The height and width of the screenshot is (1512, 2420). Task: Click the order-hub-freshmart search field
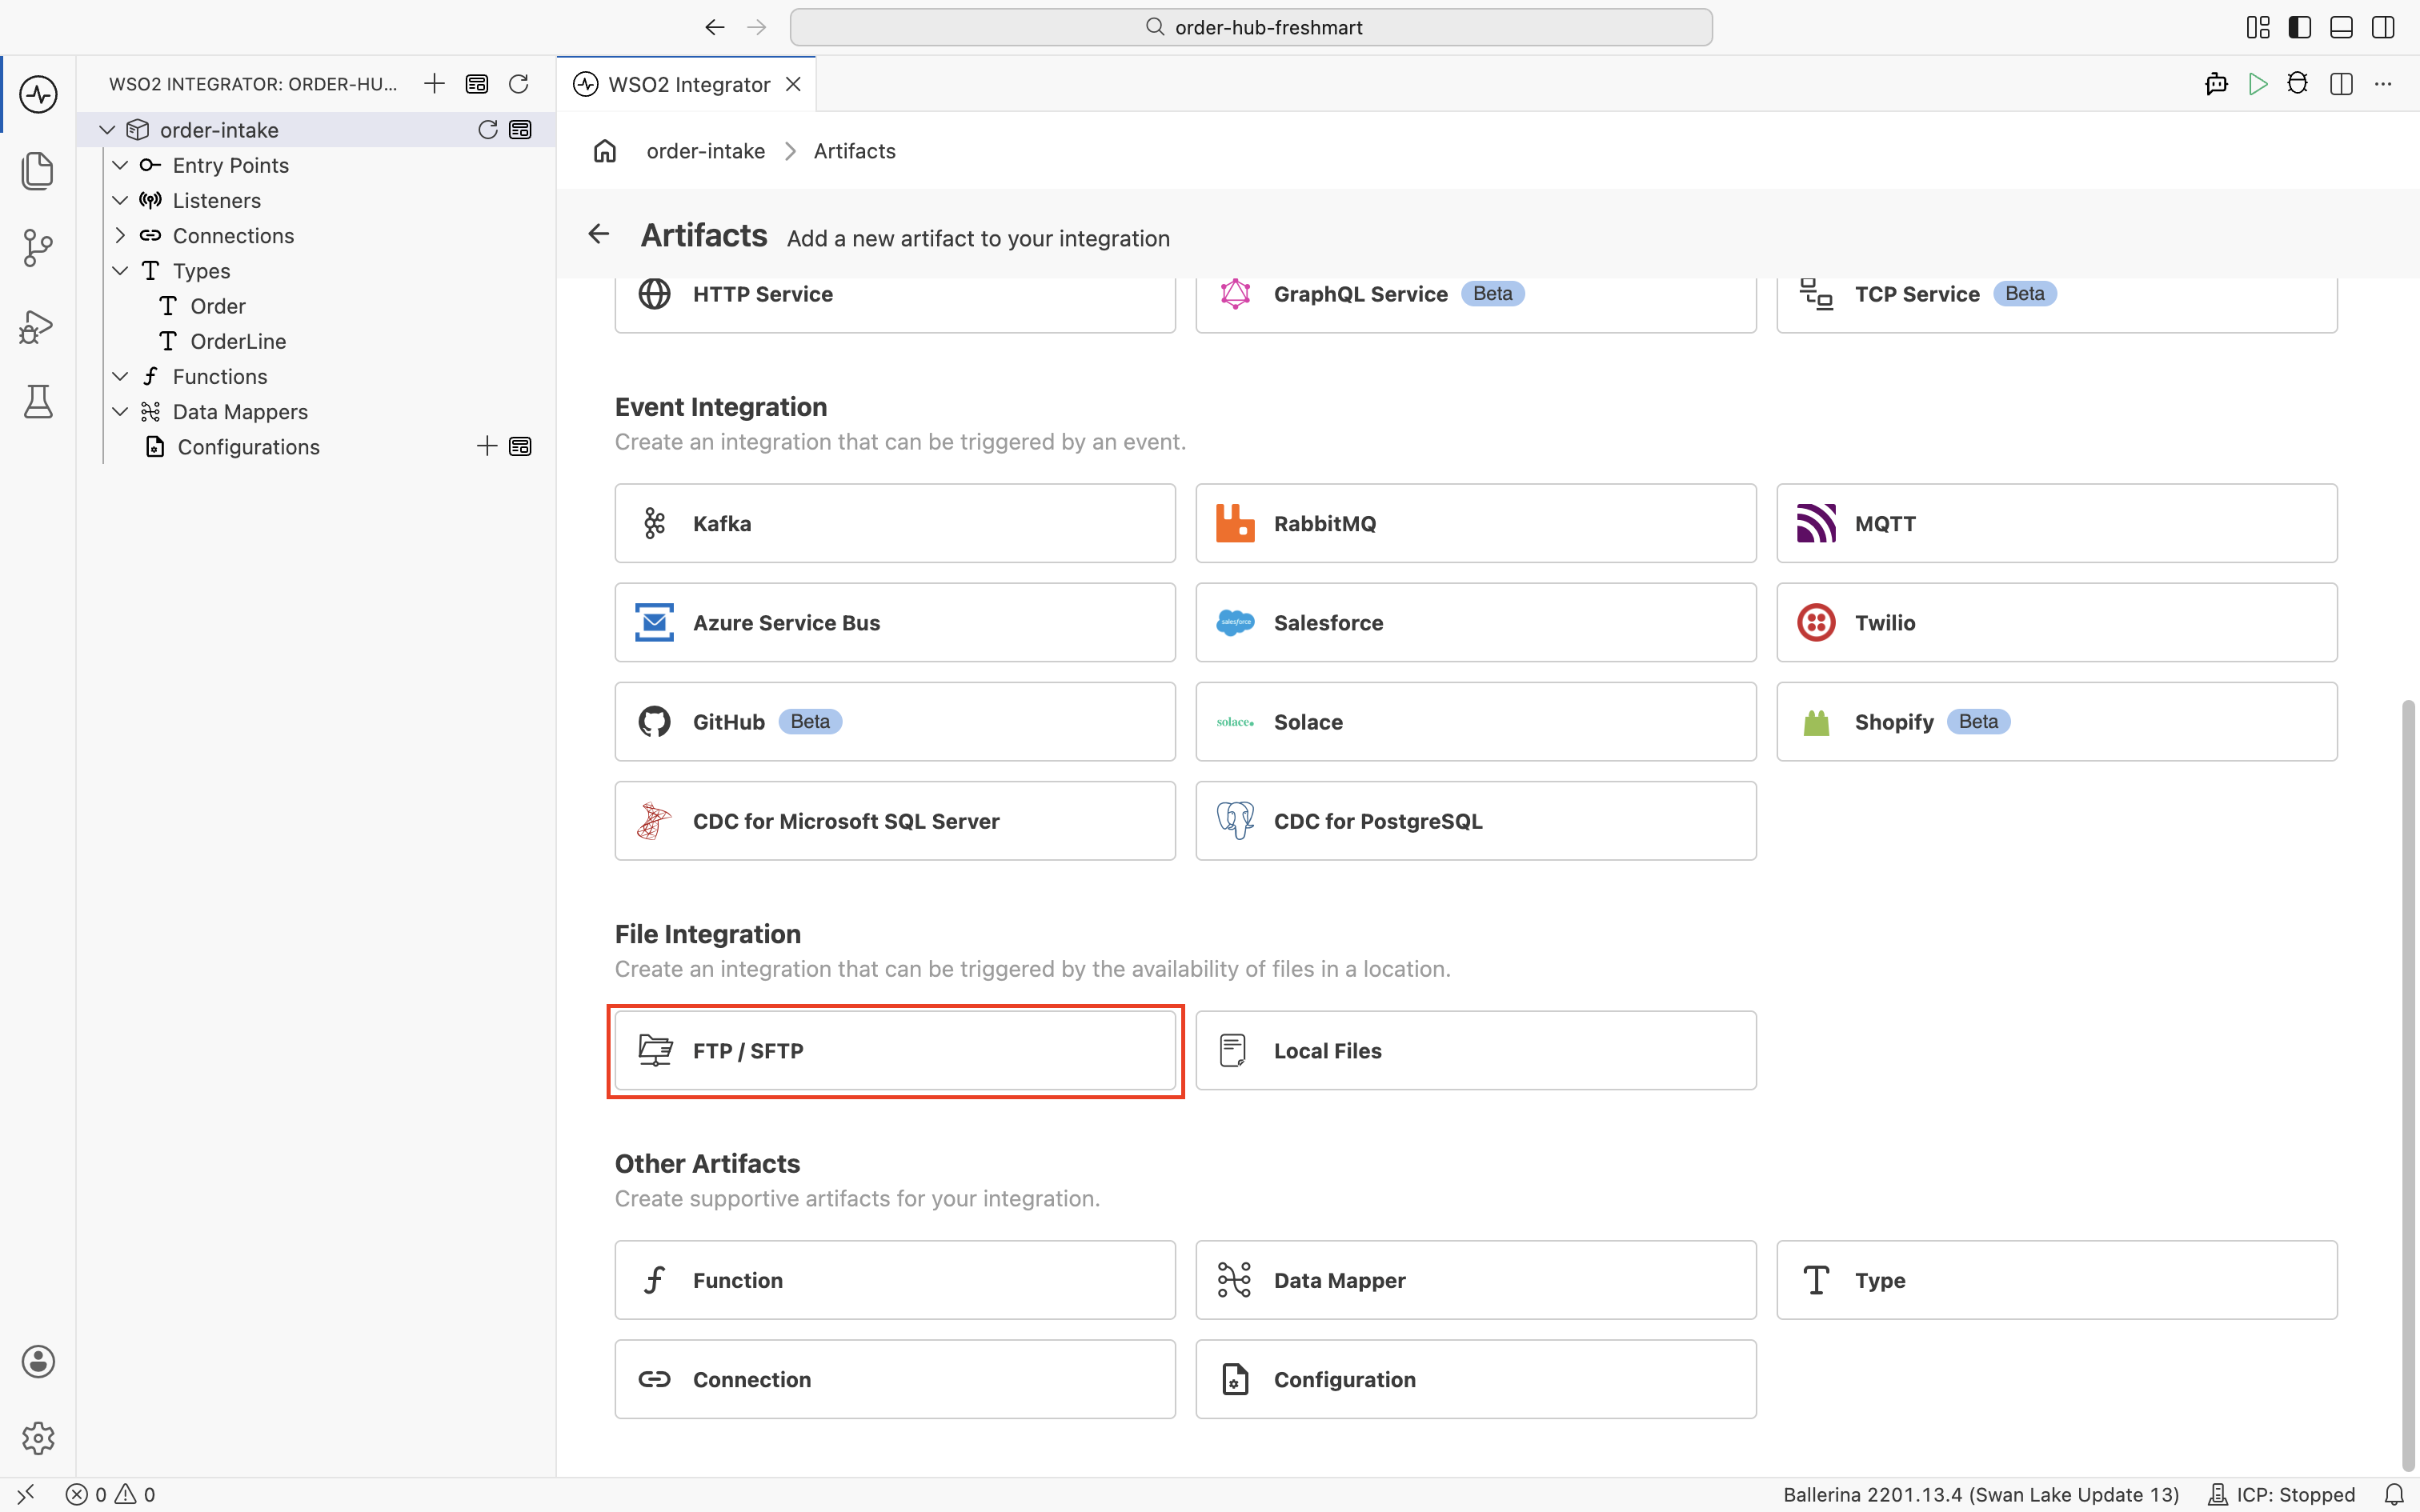point(1250,27)
